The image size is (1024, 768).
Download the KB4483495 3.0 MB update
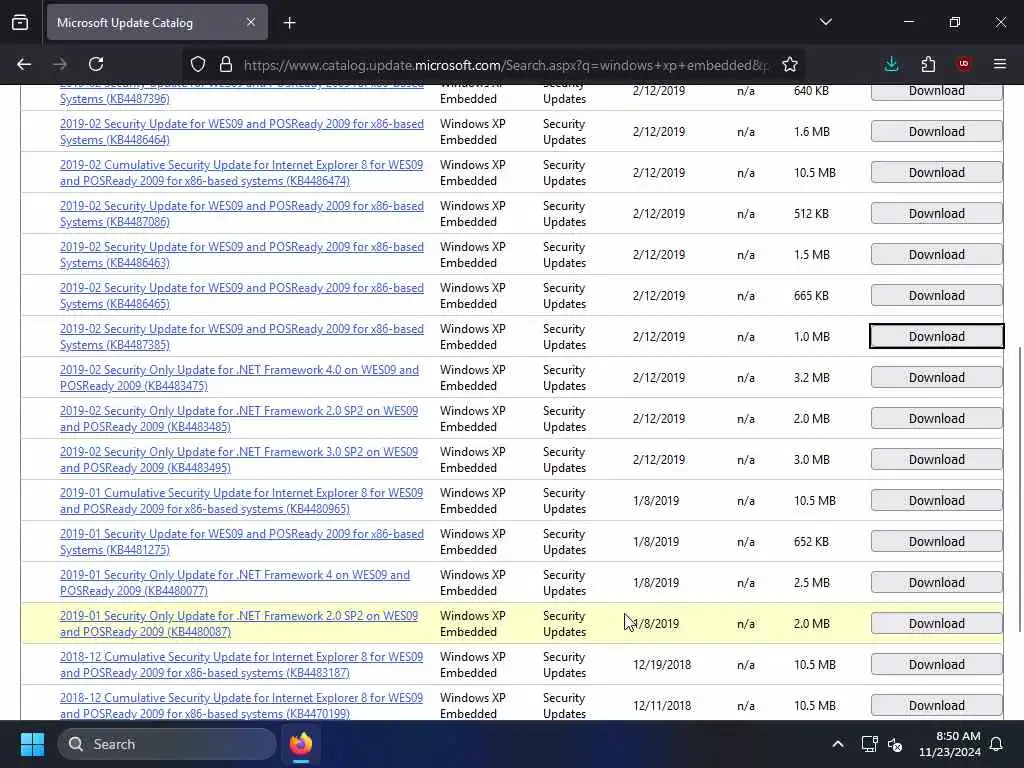(x=936, y=459)
